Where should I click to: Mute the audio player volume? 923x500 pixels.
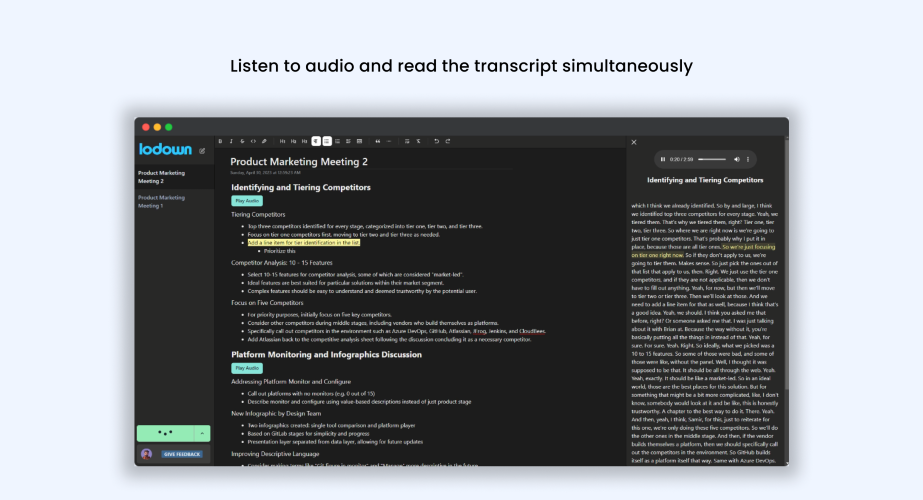[x=736, y=159]
